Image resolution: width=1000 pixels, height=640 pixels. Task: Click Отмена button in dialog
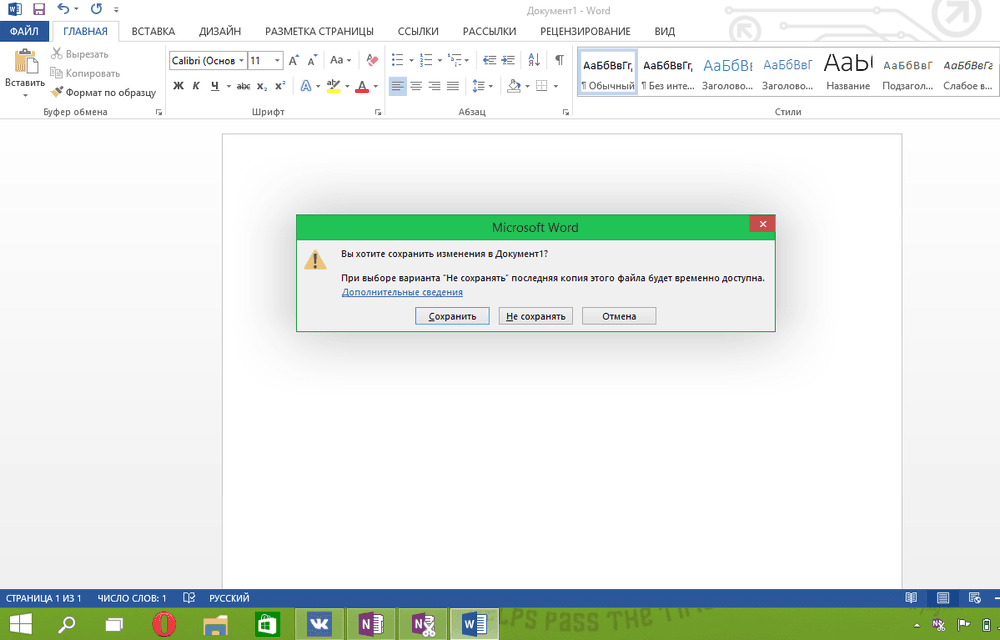619,316
